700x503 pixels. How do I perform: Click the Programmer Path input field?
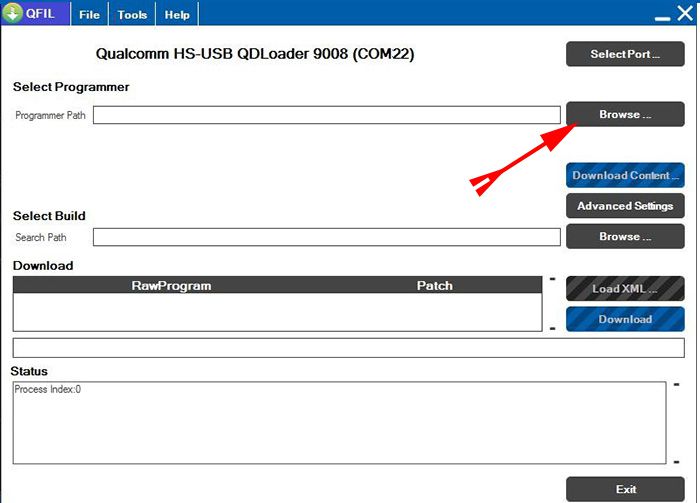(327, 115)
